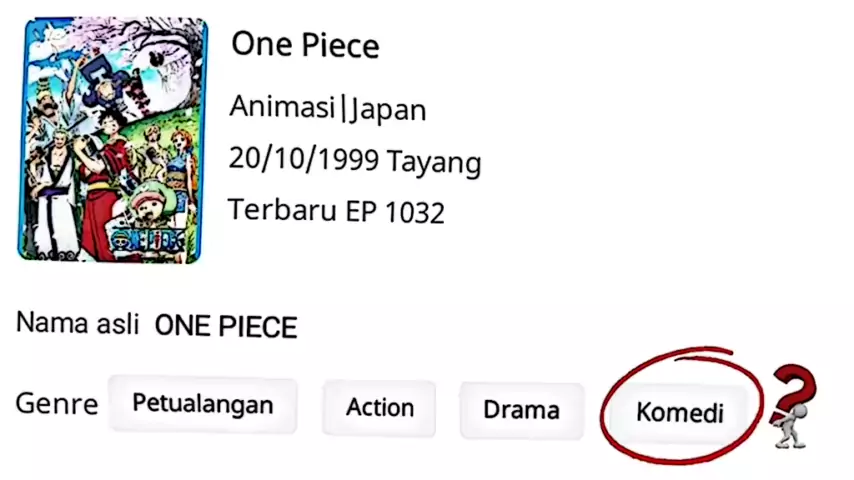The image size is (854, 480).
Task: Click the "Japan" country text
Action: (388, 108)
